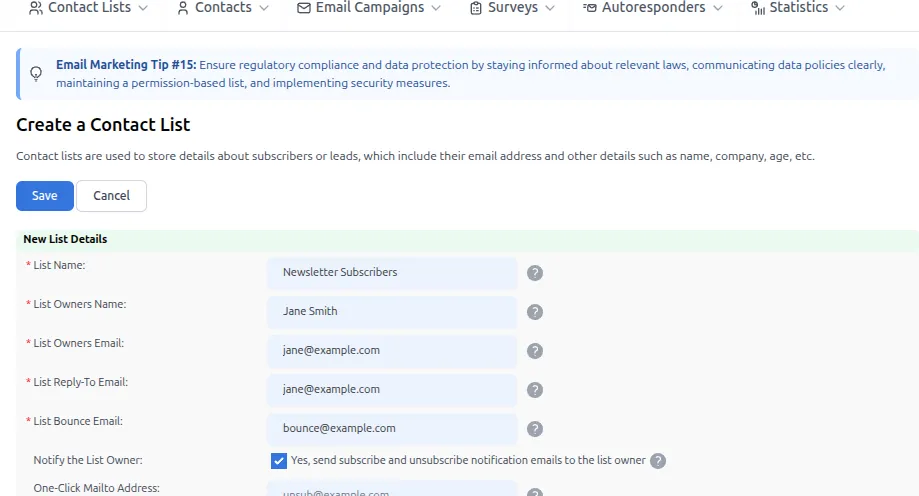Expand the Email Campaigns dropdown arrow
Screen dimensions: 919x496
tap(435, 8)
